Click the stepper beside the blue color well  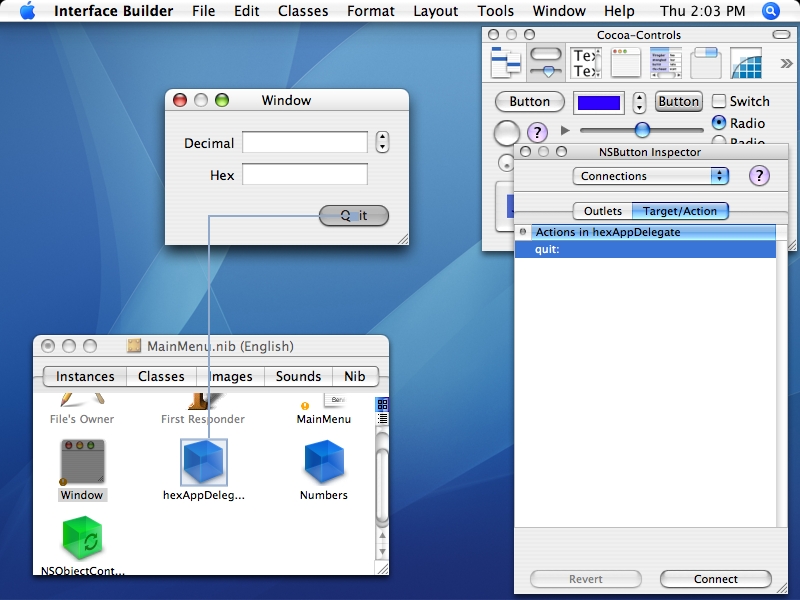(639, 103)
